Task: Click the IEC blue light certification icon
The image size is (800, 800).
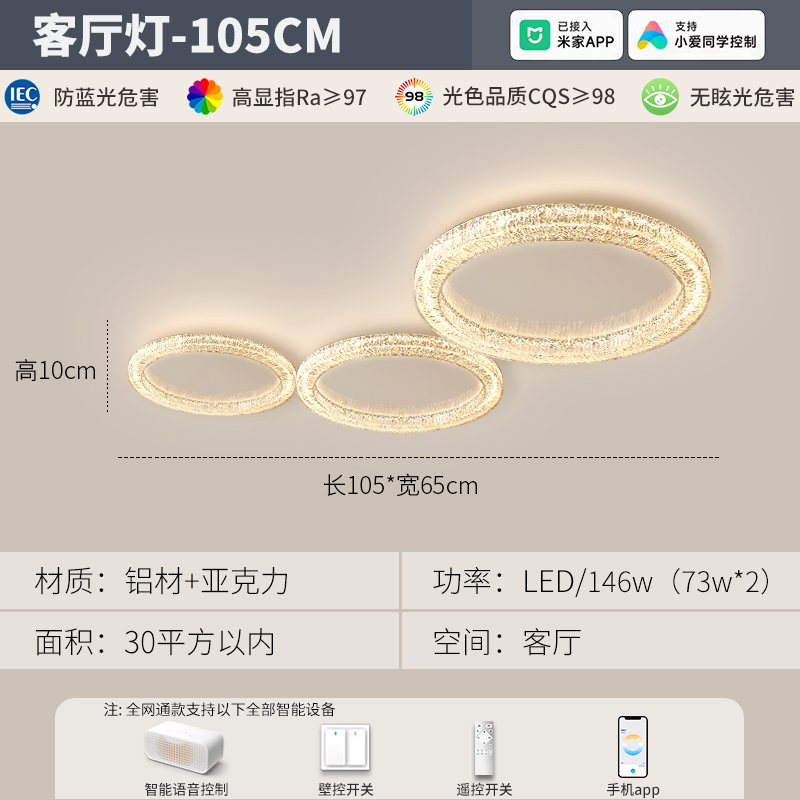Action: click(x=22, y=96)
